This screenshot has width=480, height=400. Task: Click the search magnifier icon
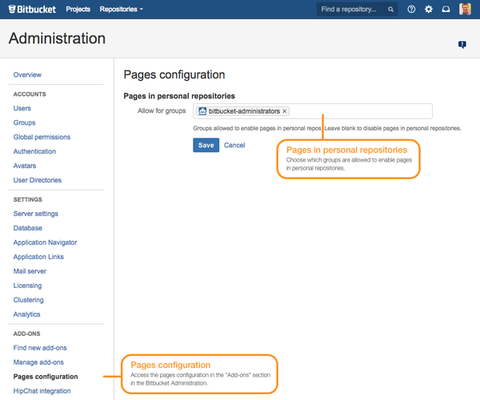391,9
